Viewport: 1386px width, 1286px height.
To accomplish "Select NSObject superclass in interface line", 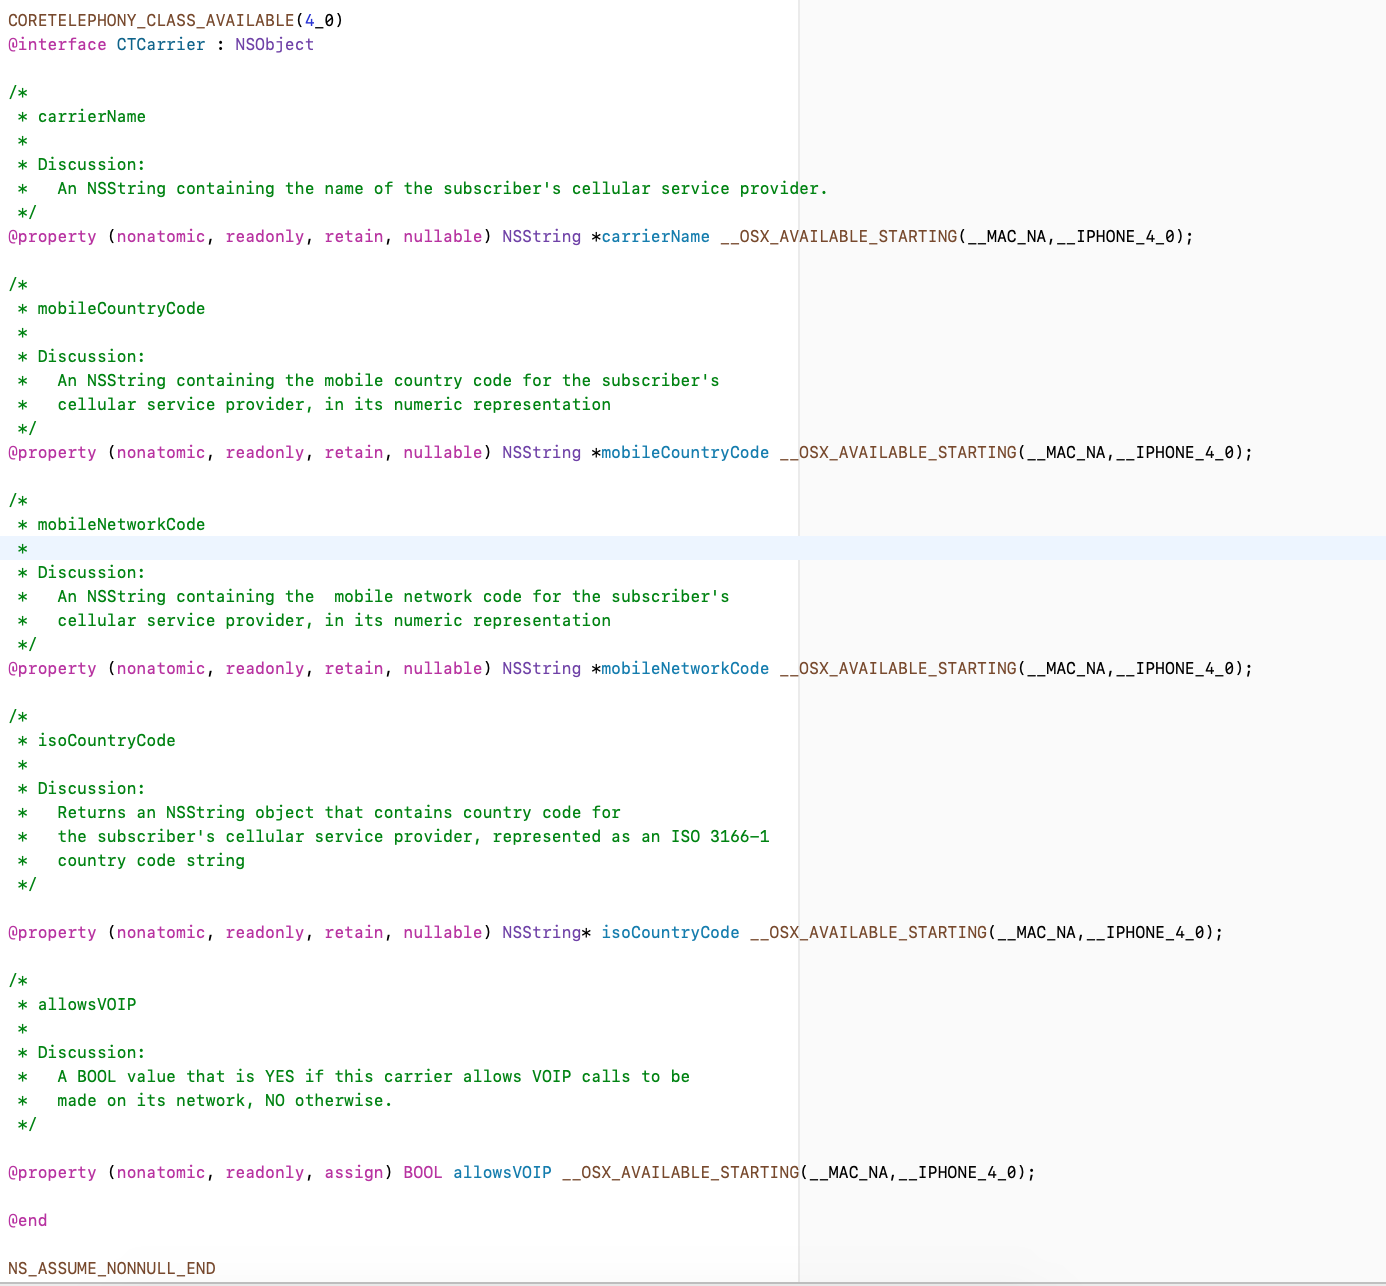I will [x=275, y=44].
